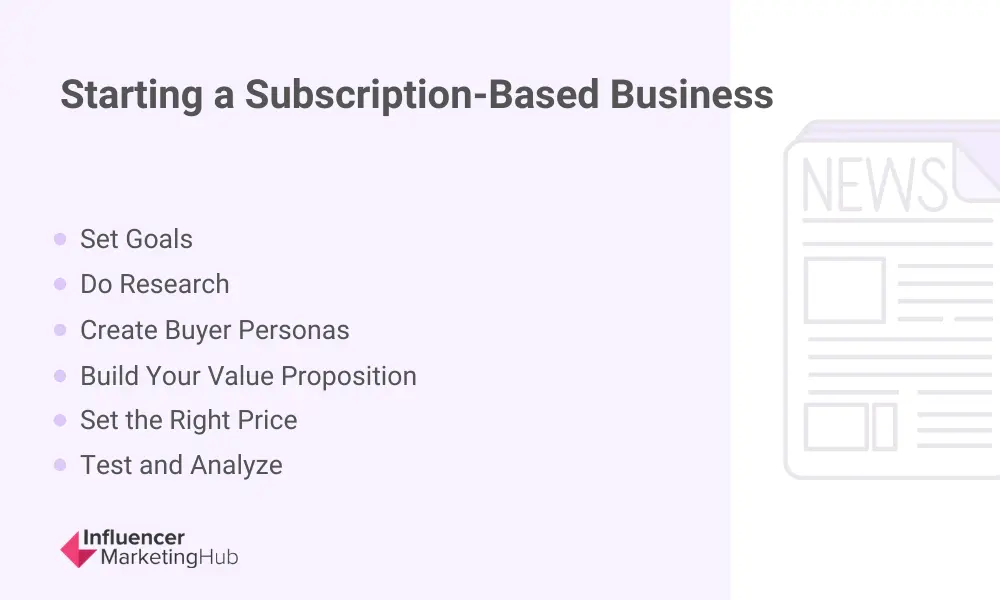
Task: Select the Do Research list item
Action: [x=154, y=285]
